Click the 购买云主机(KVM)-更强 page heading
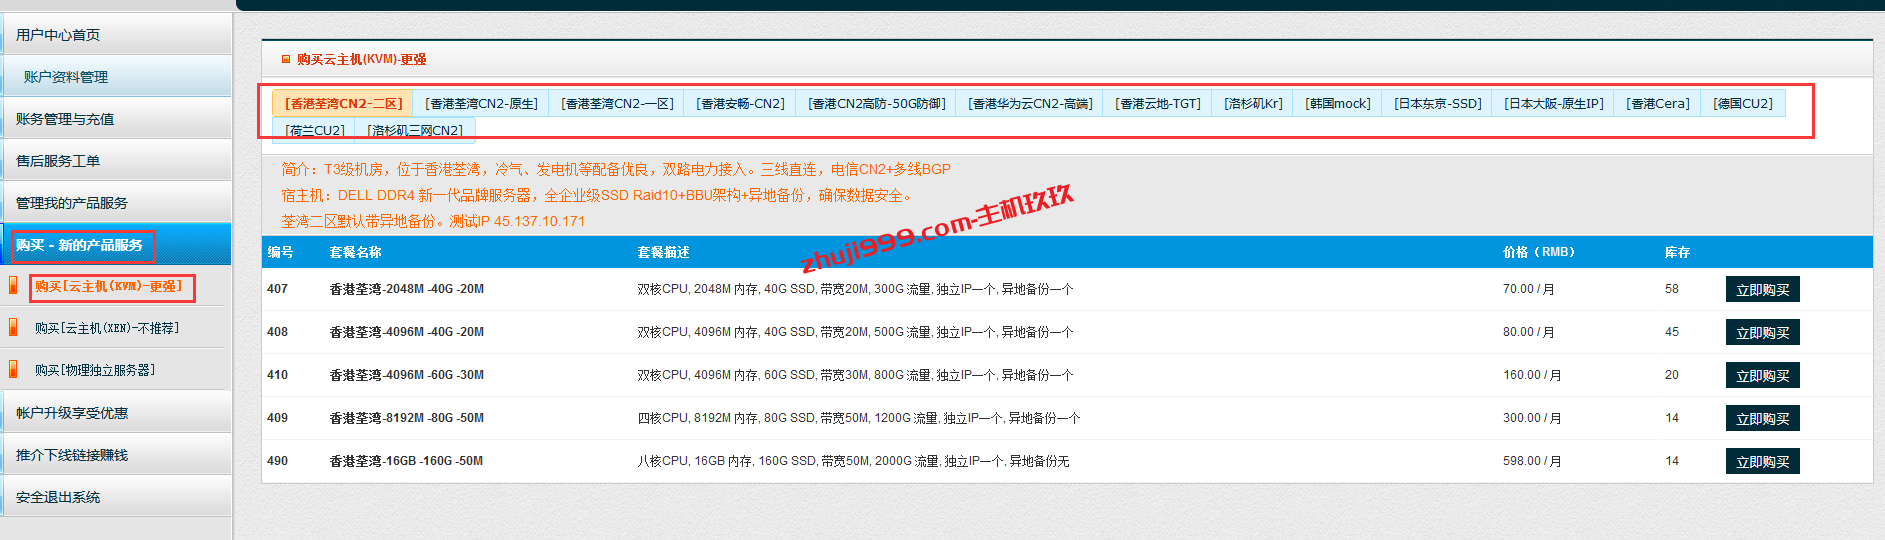The image size is (1885, 540). click(x=361, y=59)
